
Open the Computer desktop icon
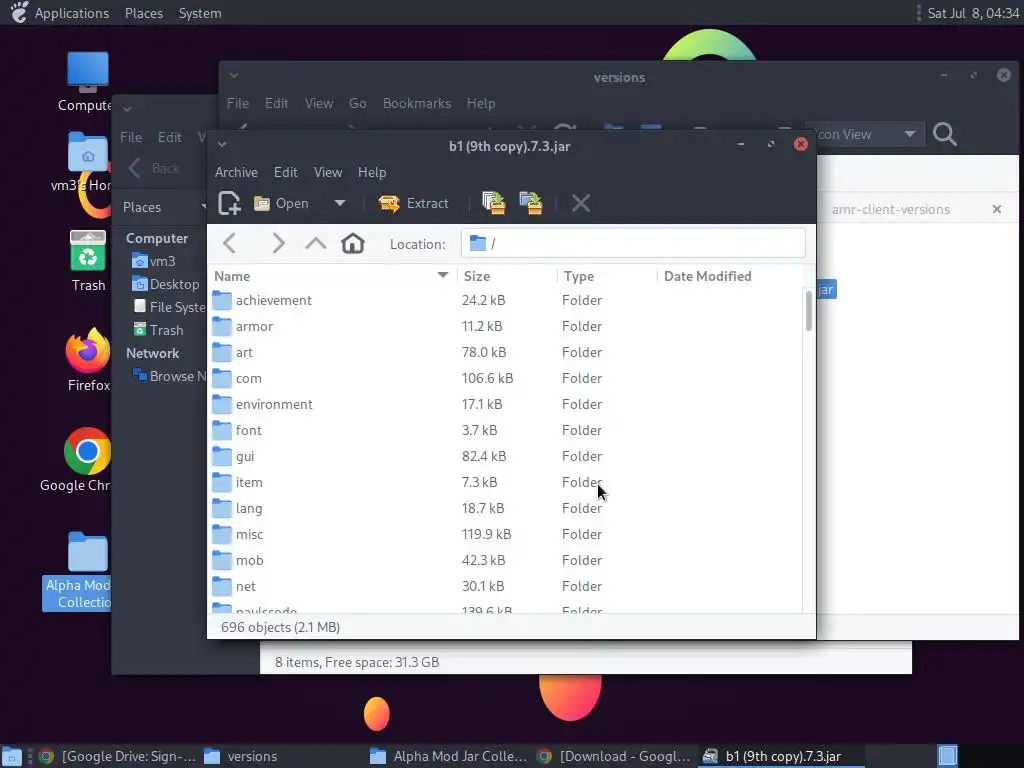[87, 82]
